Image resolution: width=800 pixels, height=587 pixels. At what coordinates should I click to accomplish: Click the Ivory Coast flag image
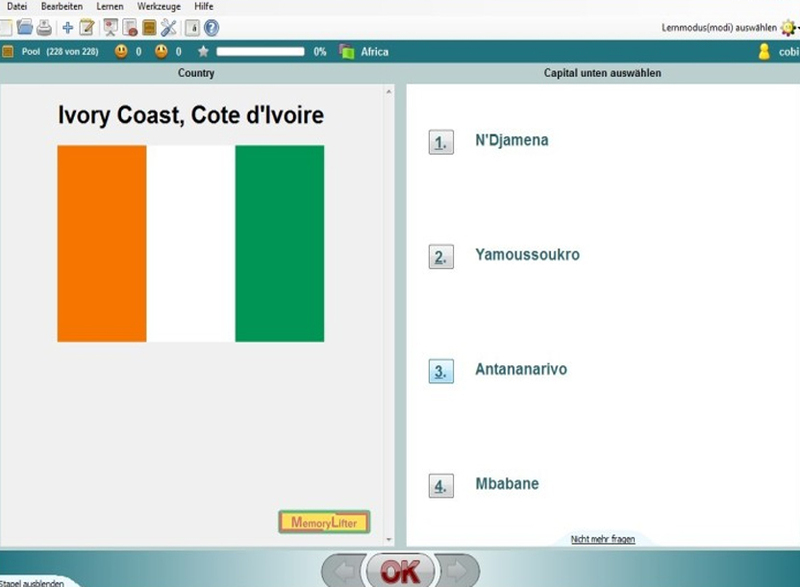(190, 243)
